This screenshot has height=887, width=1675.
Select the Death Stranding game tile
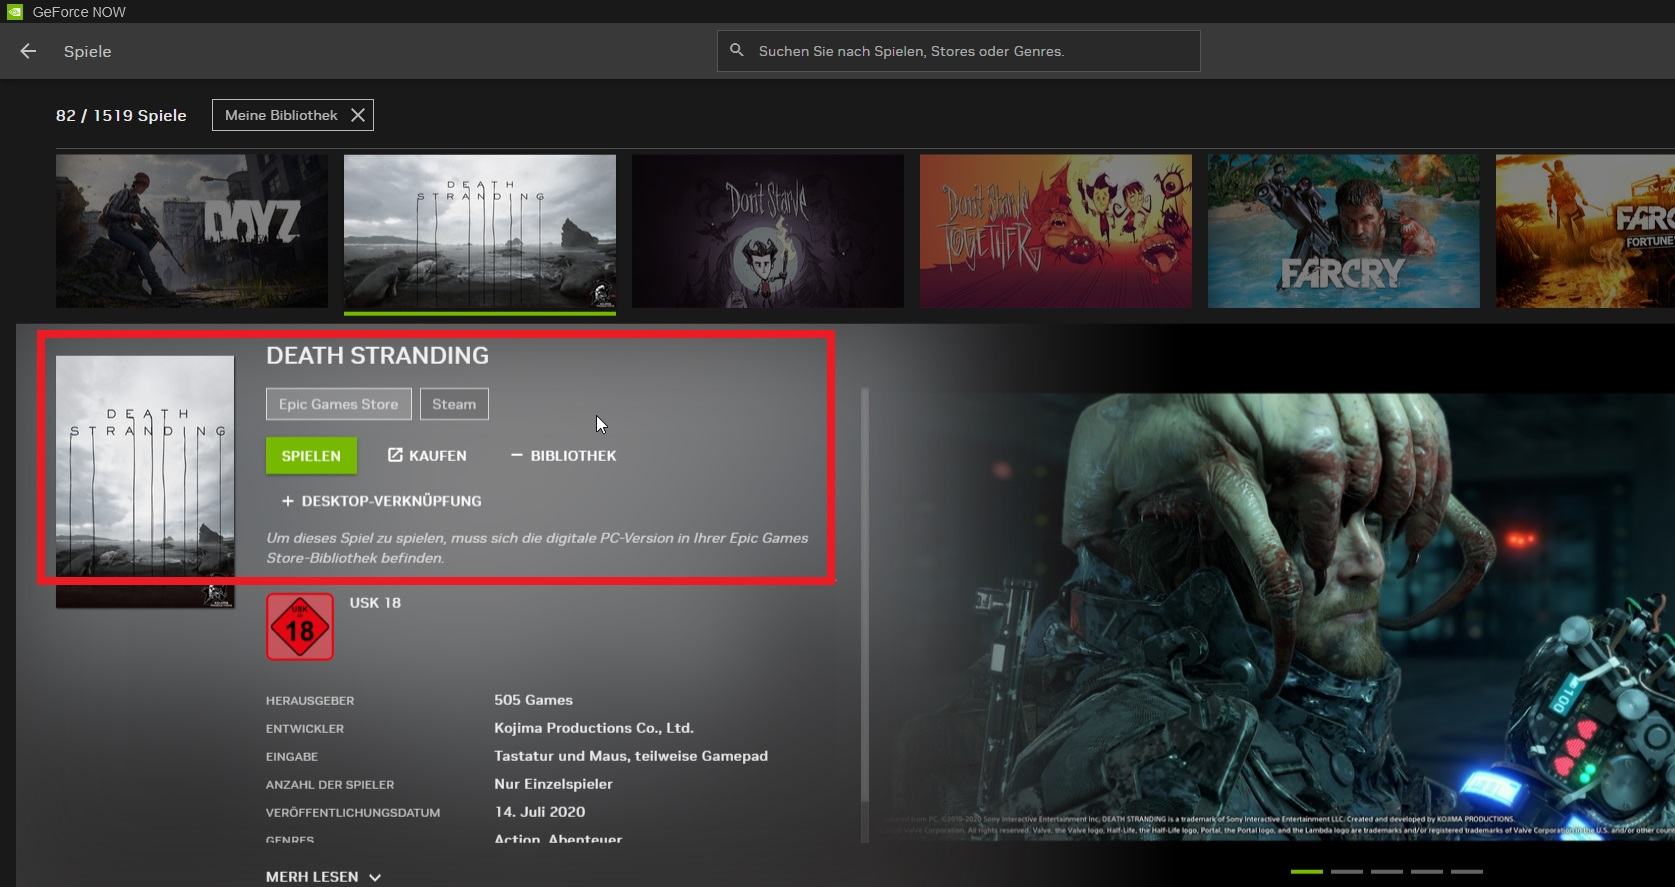pyautogui.click(x=480, y=231)
